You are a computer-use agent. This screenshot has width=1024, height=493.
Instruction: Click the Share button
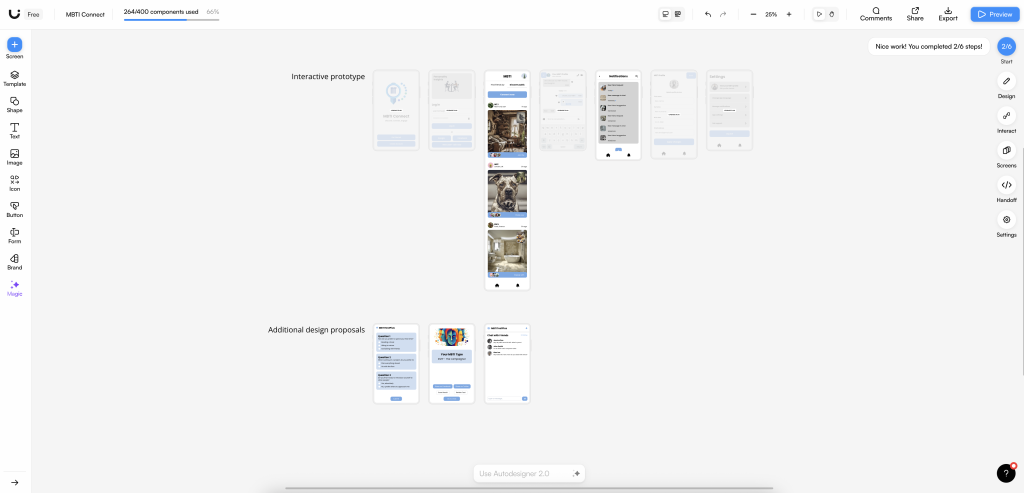tap(915, 14)
